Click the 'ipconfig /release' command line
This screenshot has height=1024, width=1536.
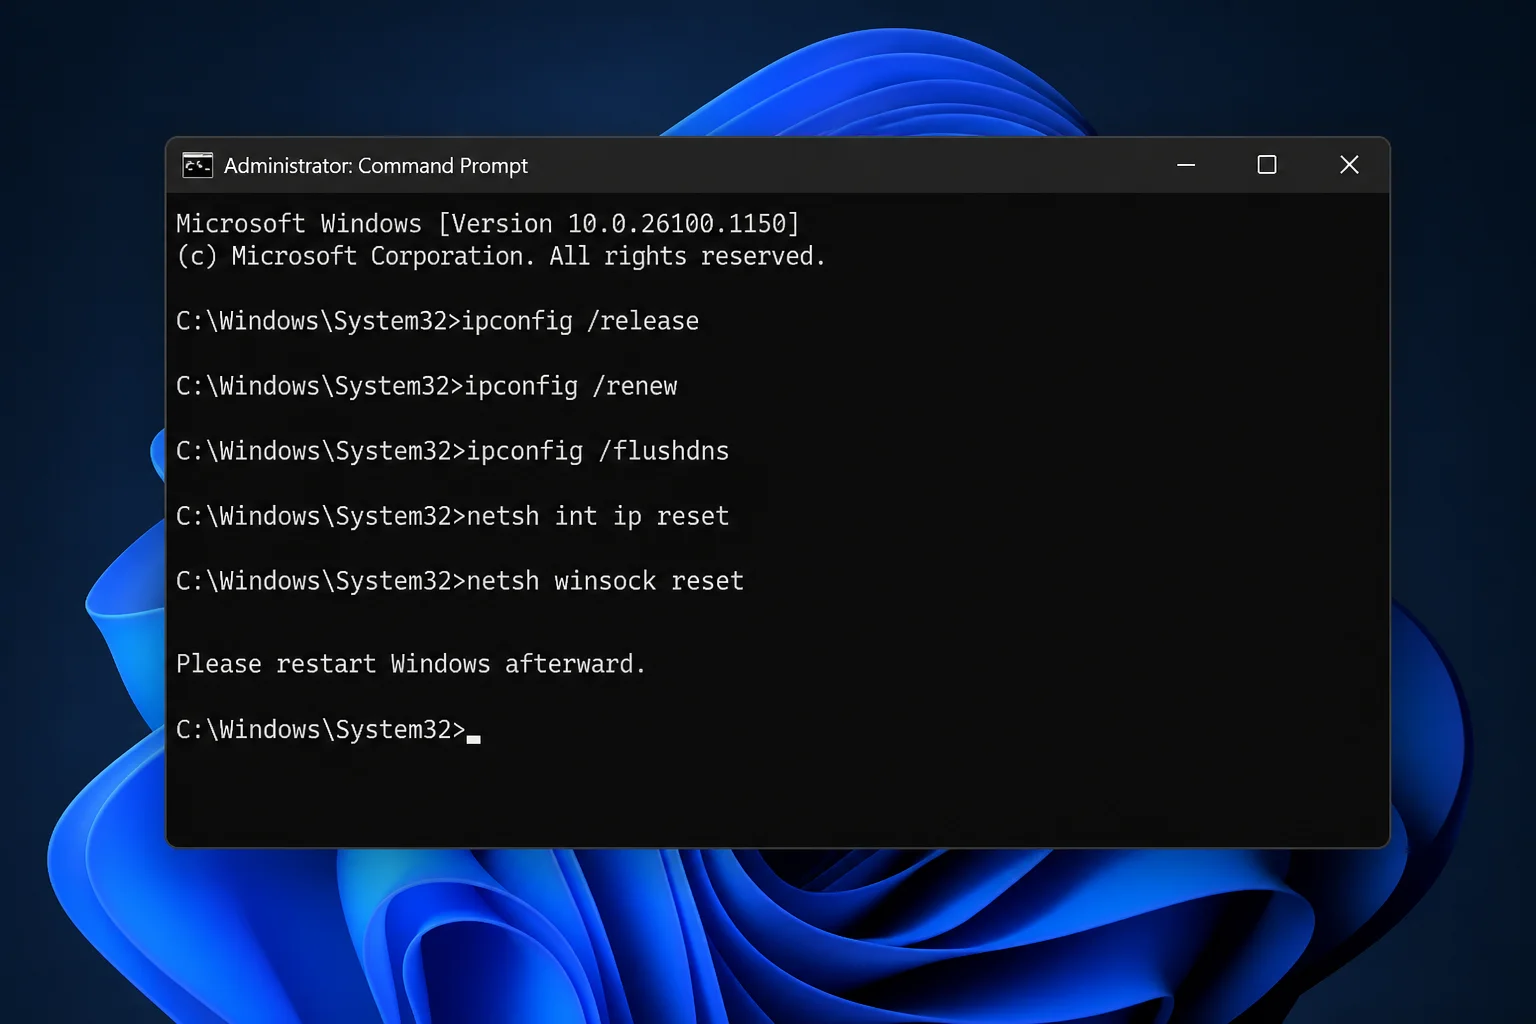438,322
